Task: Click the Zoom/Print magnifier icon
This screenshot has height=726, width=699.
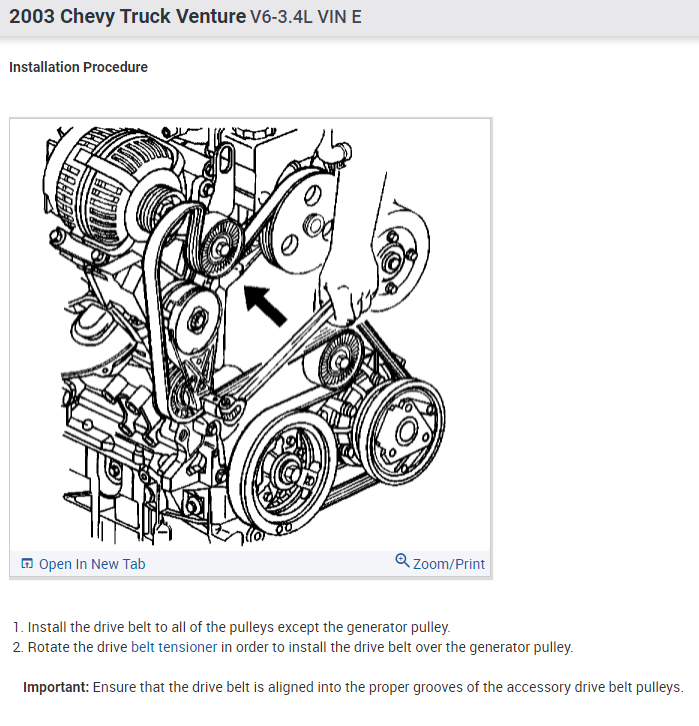Action: (x=402, y=561)
